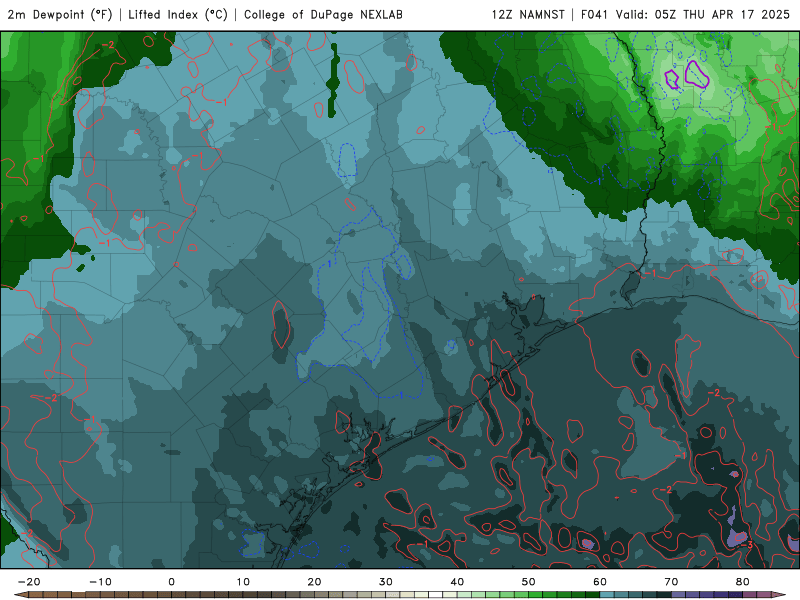Click the 60 value on the color scale
Image resolution: width=800 pixels, height=600 pixels.
click(x=600, y=582)
